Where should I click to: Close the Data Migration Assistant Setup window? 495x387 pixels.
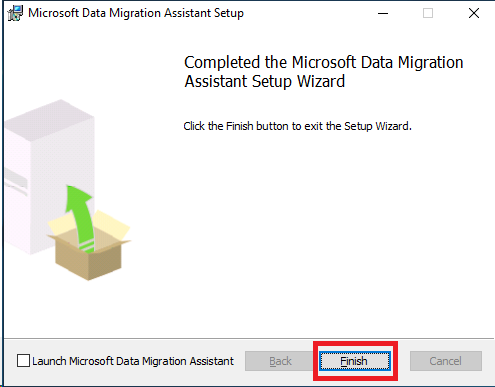(x=474, y=14)
